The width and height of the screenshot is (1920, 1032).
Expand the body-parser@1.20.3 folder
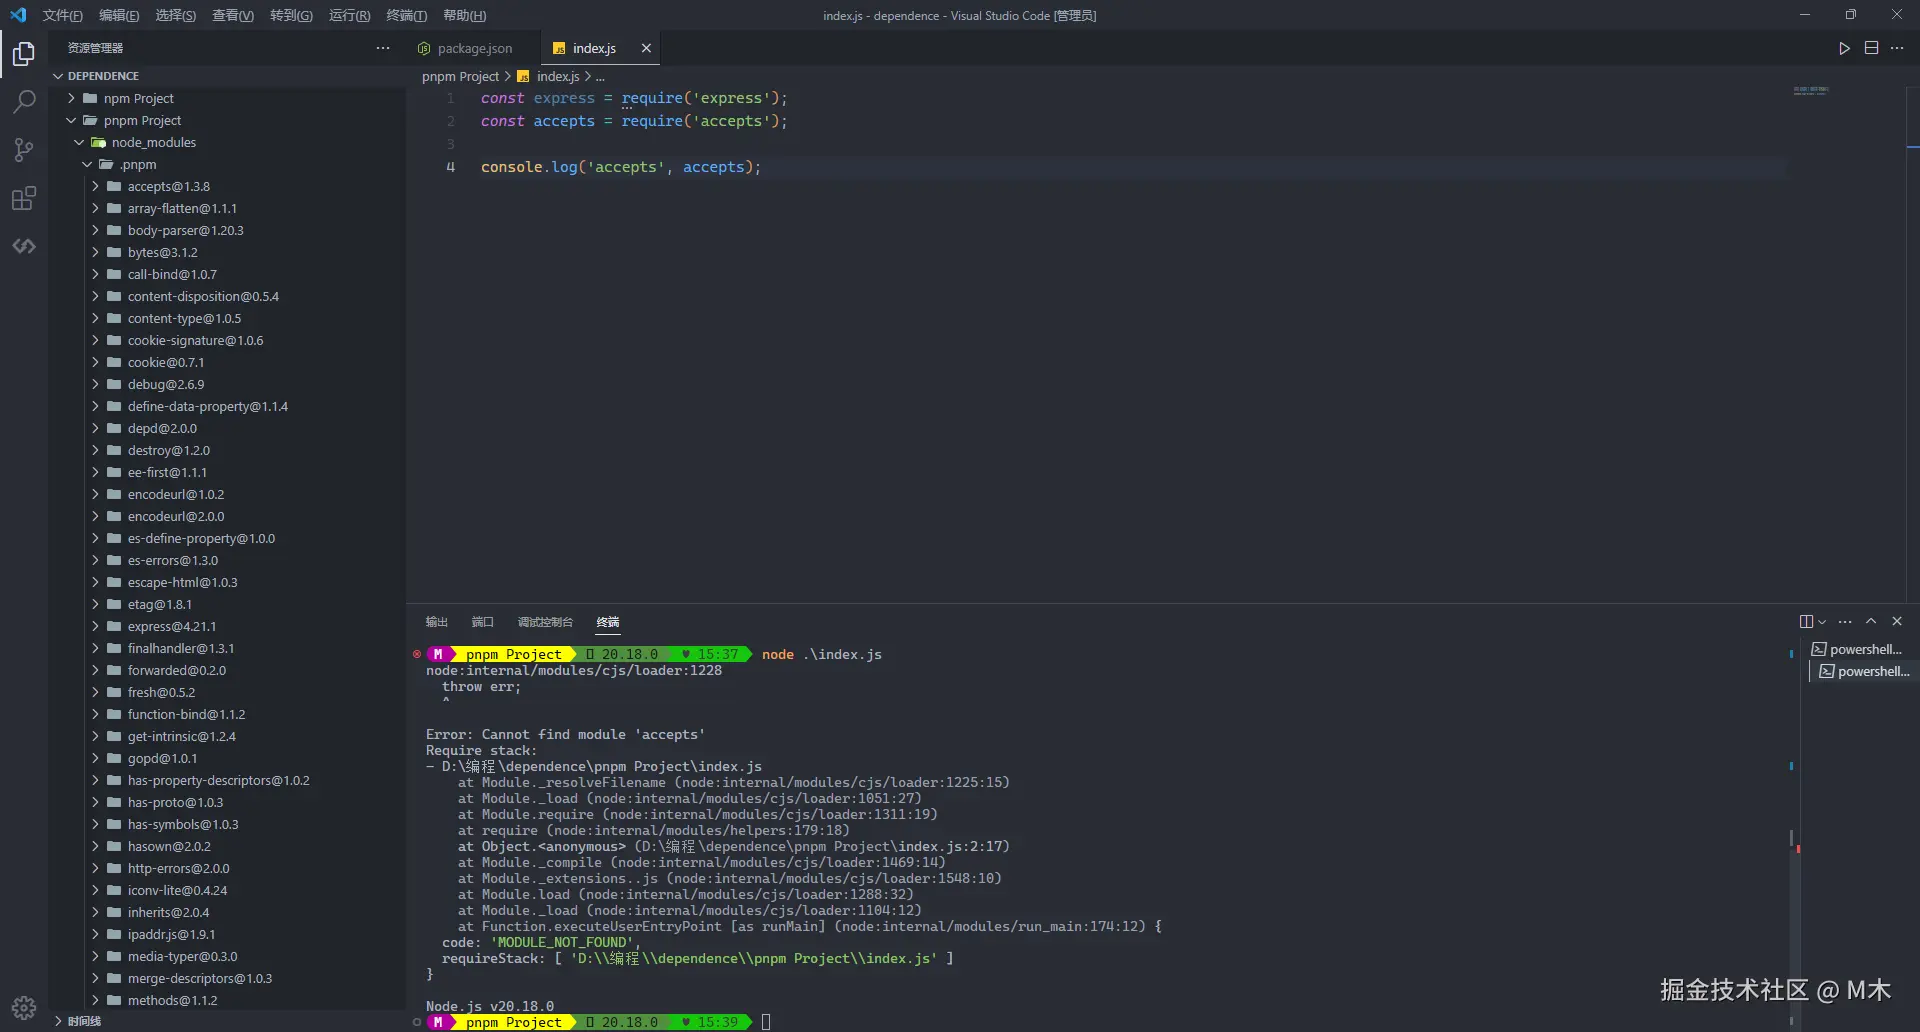click(95, 230)
